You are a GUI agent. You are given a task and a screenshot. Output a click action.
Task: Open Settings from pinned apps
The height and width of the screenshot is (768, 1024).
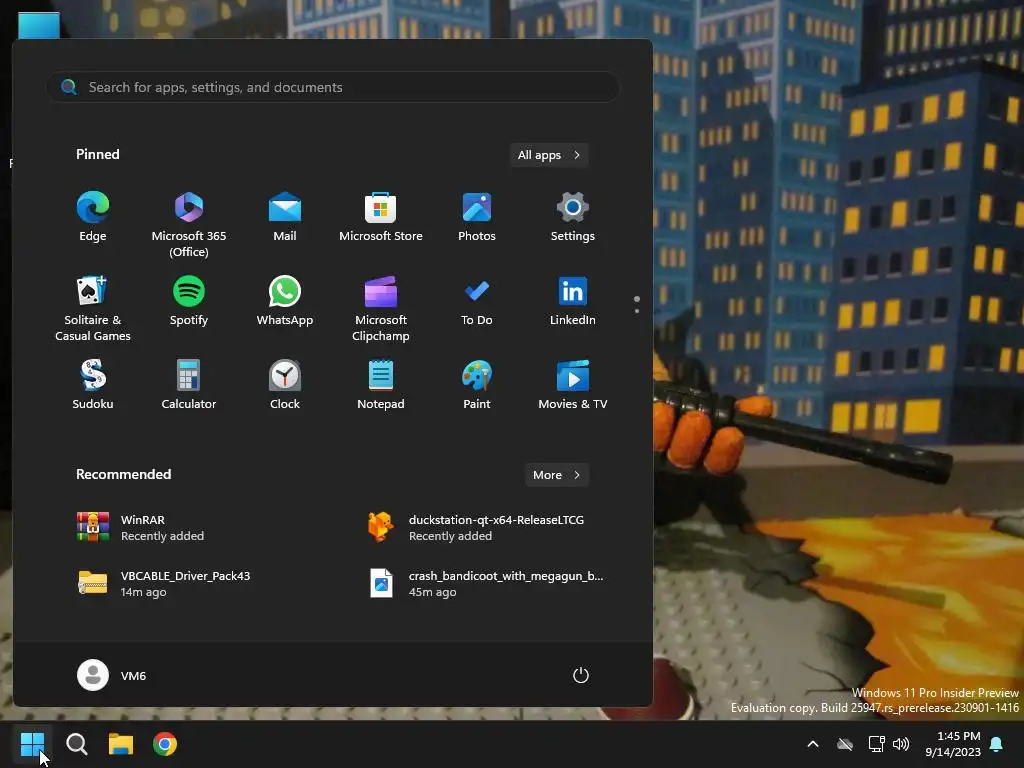573,217
